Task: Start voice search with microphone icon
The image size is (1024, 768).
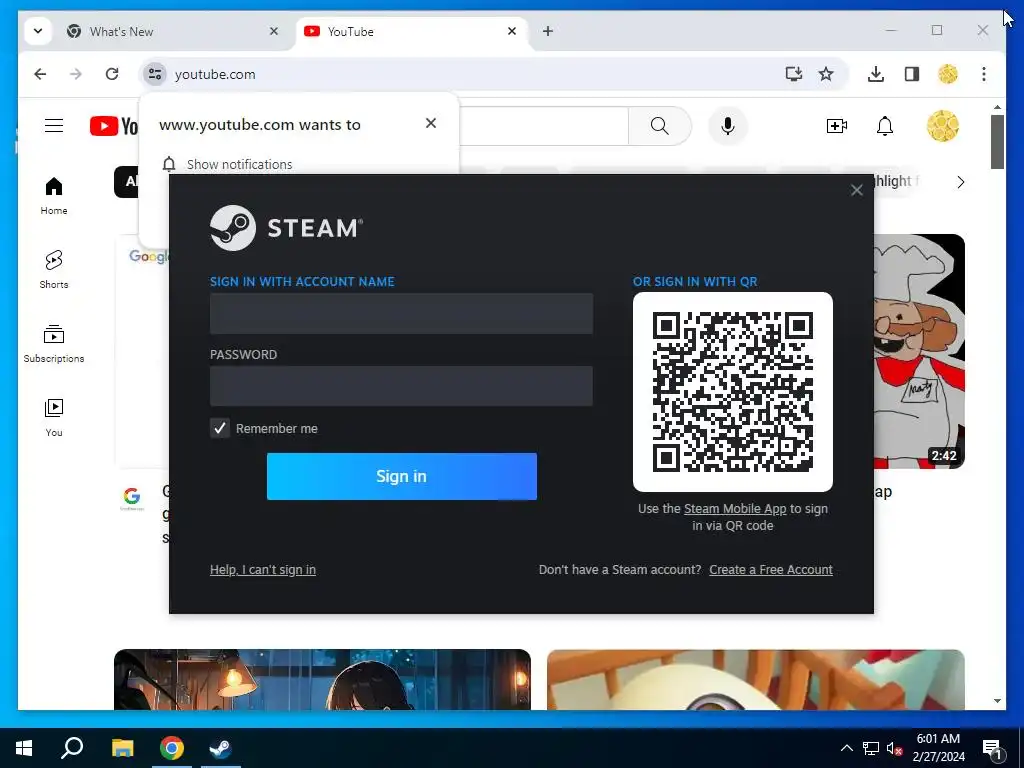Action: pyautogui.click(x=728, y=125)
